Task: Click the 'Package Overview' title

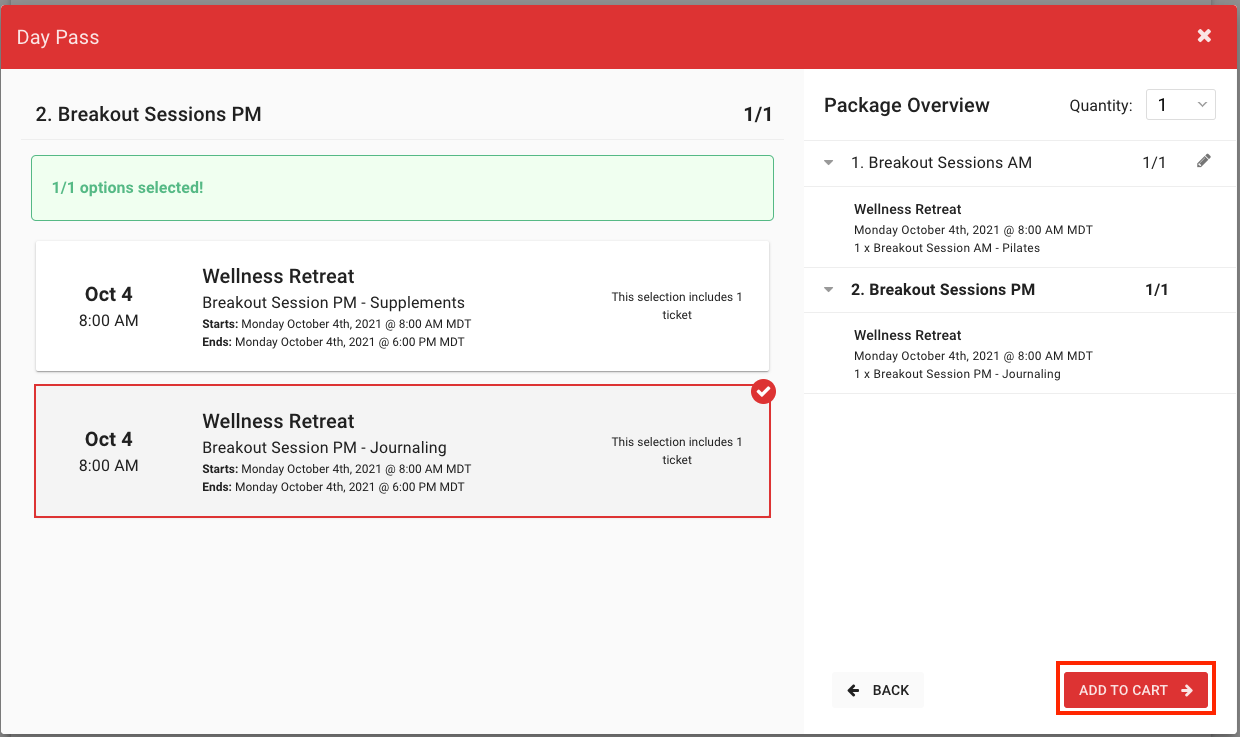Action: pos(907,105)
